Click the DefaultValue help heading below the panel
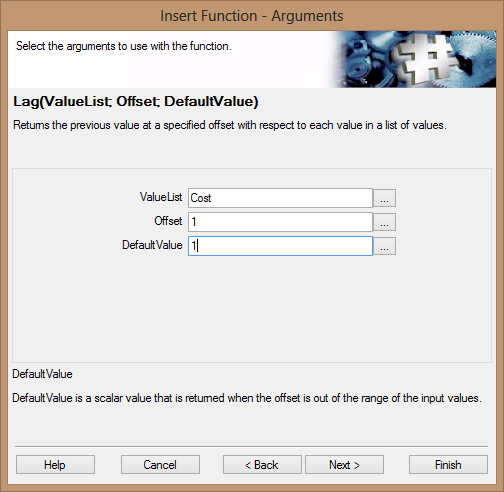This screenshot has width=504, height=492. coord(42,374)
